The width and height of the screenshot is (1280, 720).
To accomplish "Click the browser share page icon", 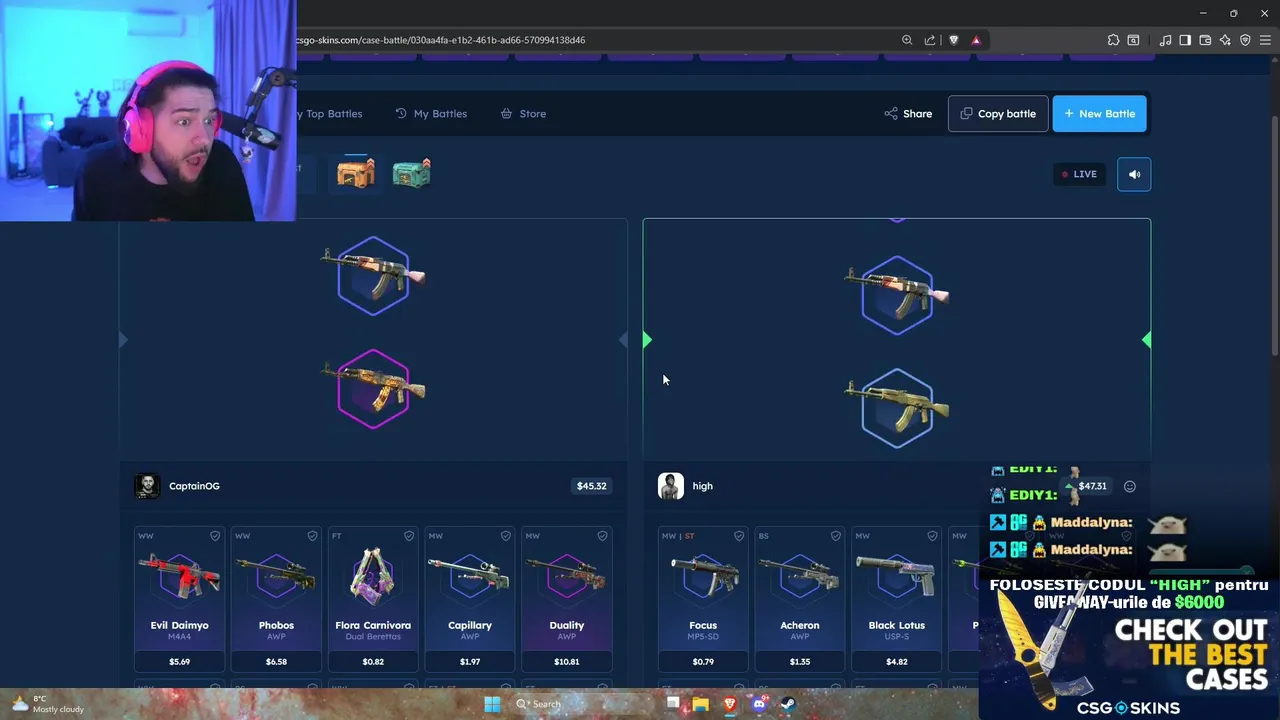I will 930,40.
